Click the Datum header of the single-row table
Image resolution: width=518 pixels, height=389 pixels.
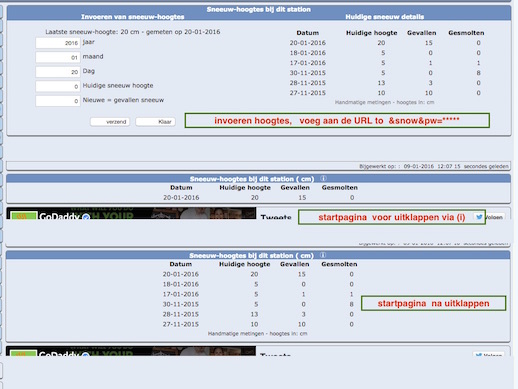coord(181,187)
